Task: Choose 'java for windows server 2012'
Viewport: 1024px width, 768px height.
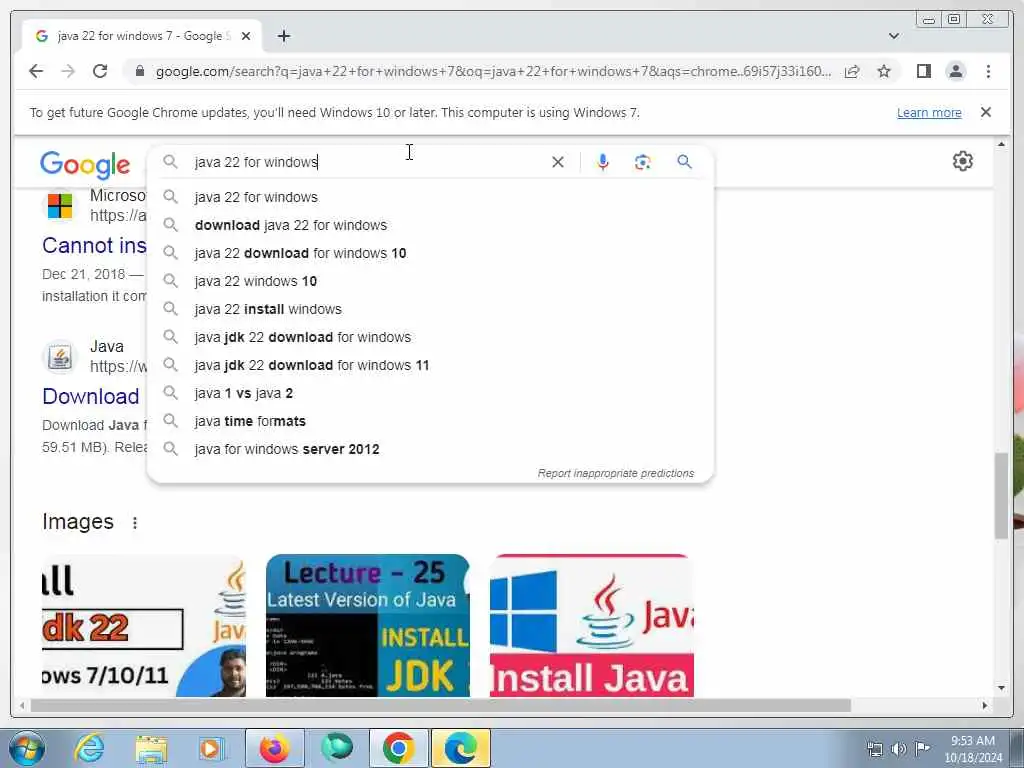Action: pyautogui.click(x=430, y=450)
